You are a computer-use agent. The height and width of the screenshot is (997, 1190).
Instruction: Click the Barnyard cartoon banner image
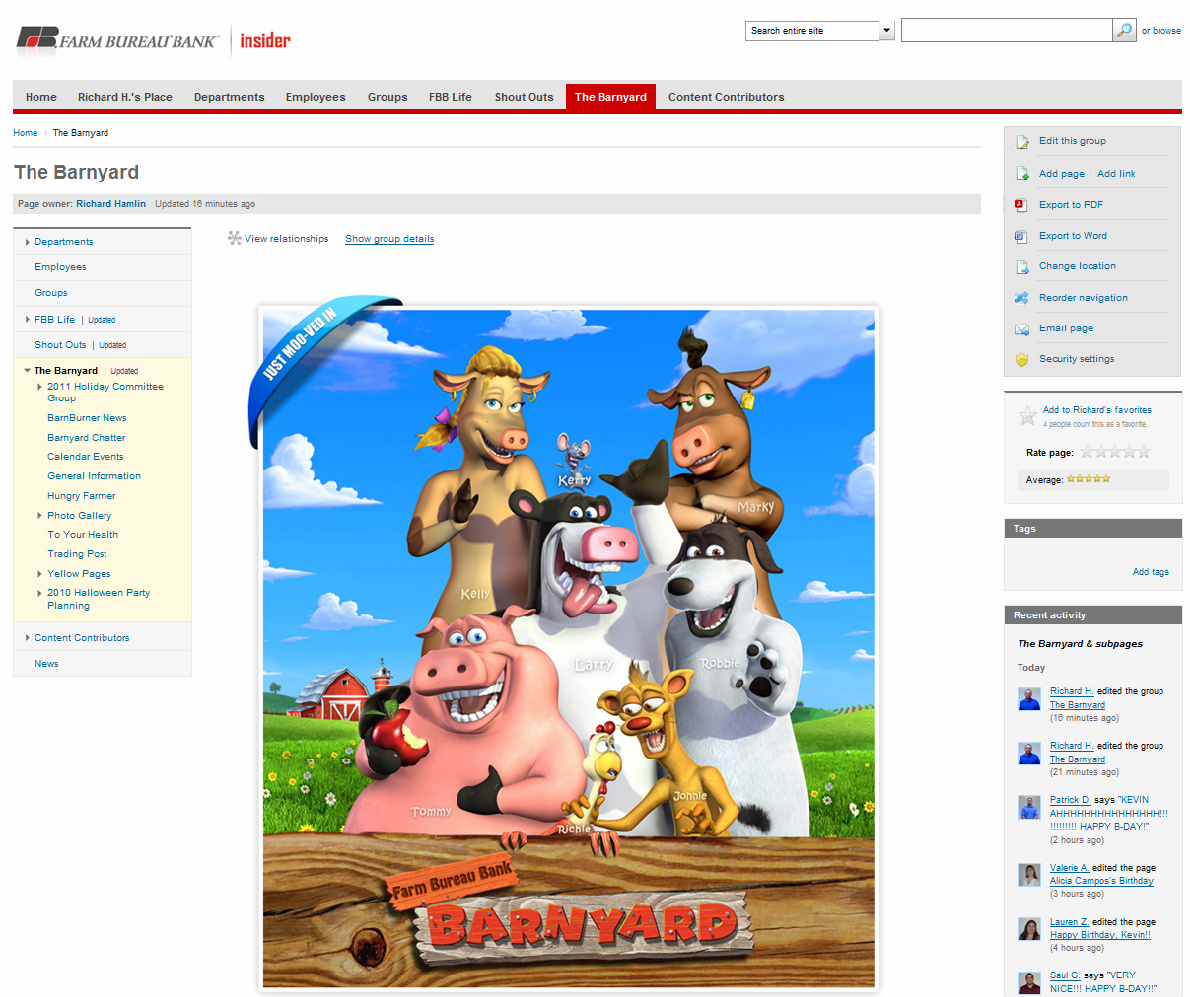coord(568,648)
